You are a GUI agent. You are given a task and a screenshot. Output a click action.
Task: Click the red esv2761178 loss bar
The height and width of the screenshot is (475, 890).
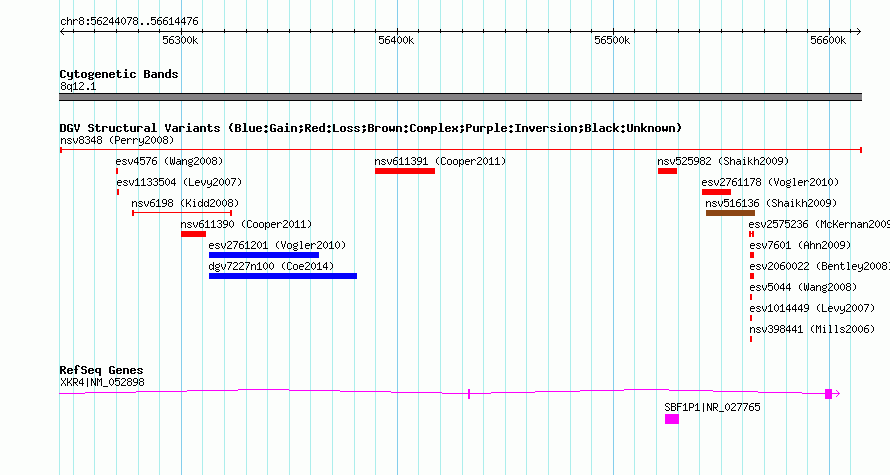[x=716, y=192]
